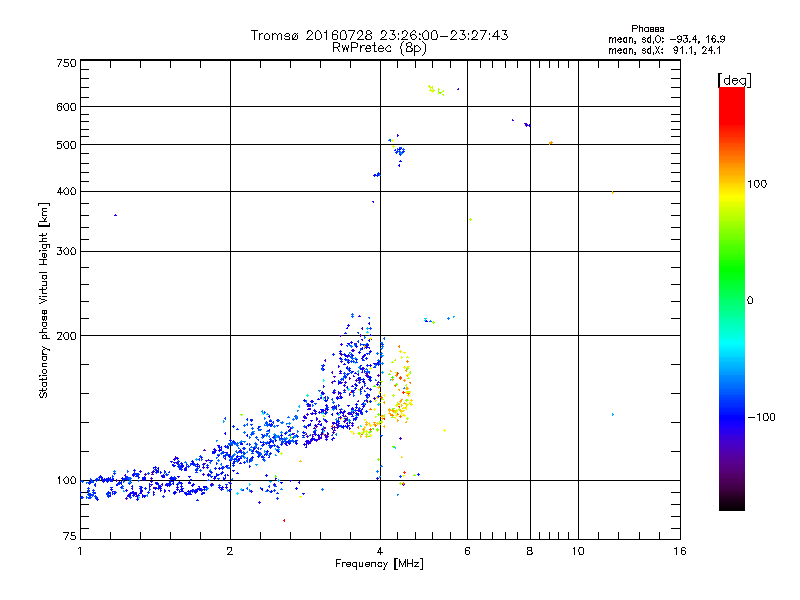Click the lone cyan point near 12 MHz

(613, 415)
